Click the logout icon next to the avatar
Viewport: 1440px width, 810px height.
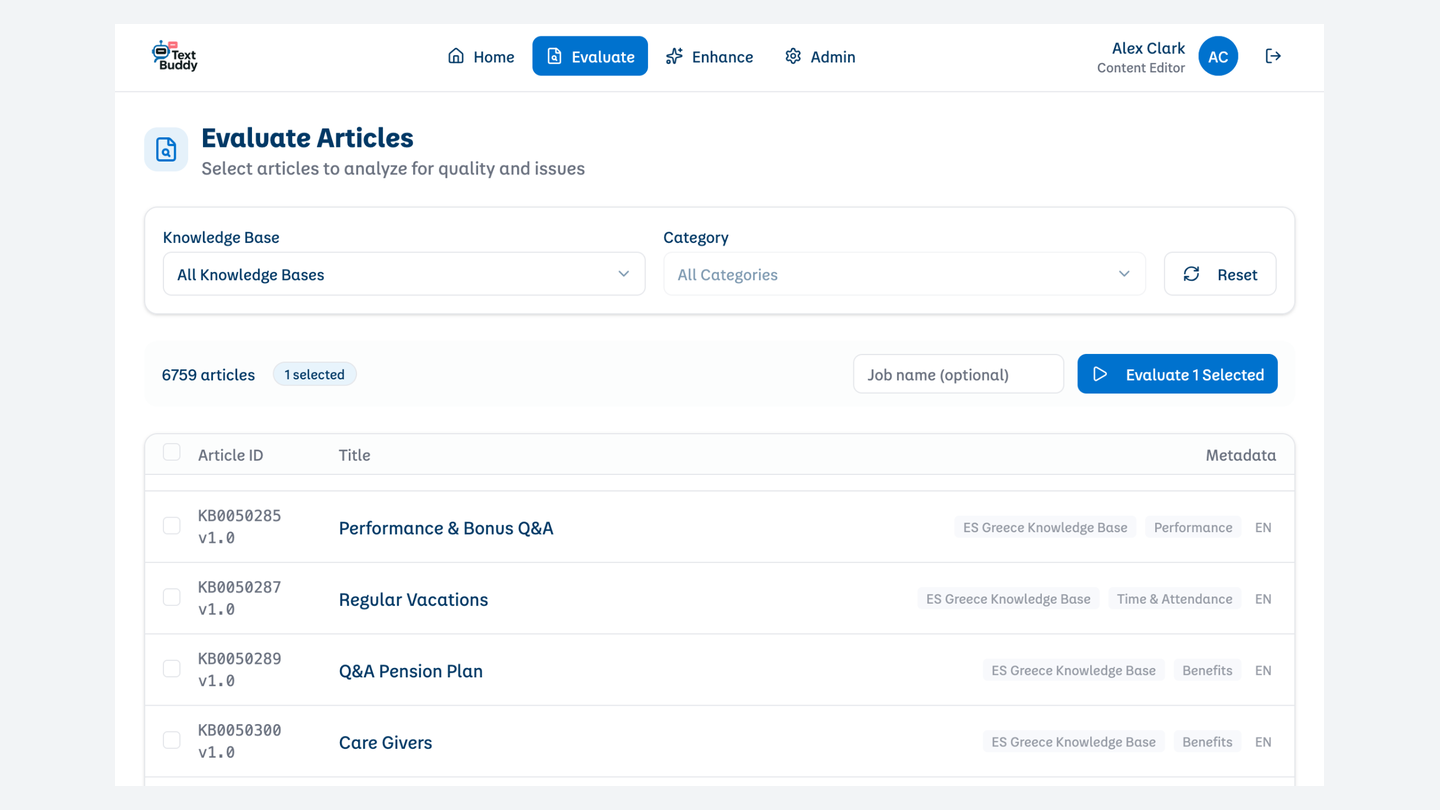(1273, 56)
